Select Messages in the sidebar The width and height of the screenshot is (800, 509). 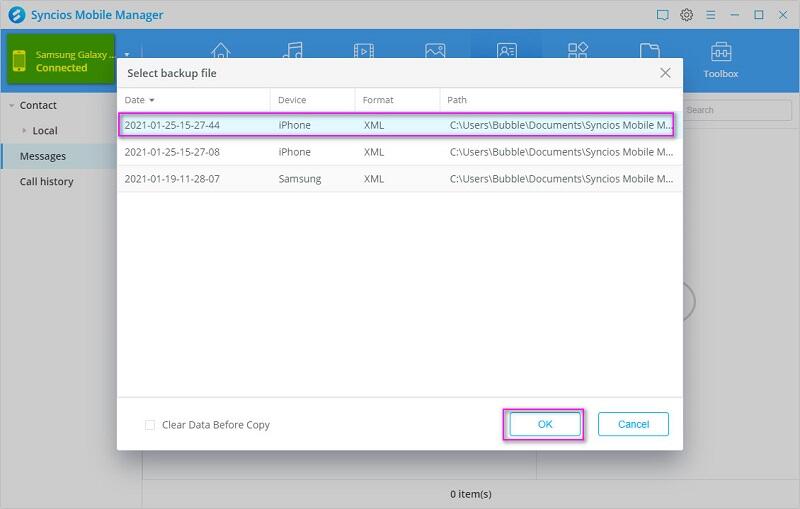59,156
